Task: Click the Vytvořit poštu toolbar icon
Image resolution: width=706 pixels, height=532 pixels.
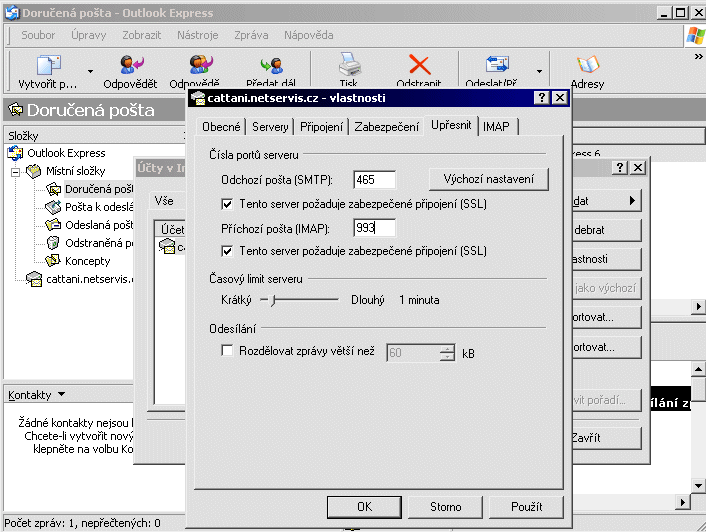Action: pyautogui.click(x=49, y=65)
